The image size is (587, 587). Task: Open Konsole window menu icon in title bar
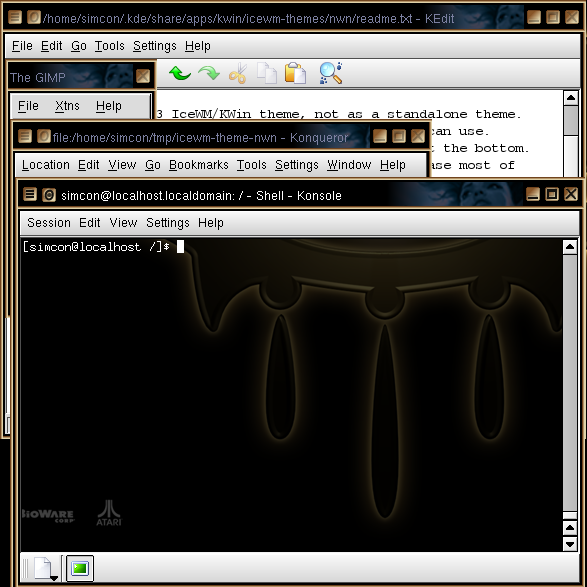click(30, 195)
